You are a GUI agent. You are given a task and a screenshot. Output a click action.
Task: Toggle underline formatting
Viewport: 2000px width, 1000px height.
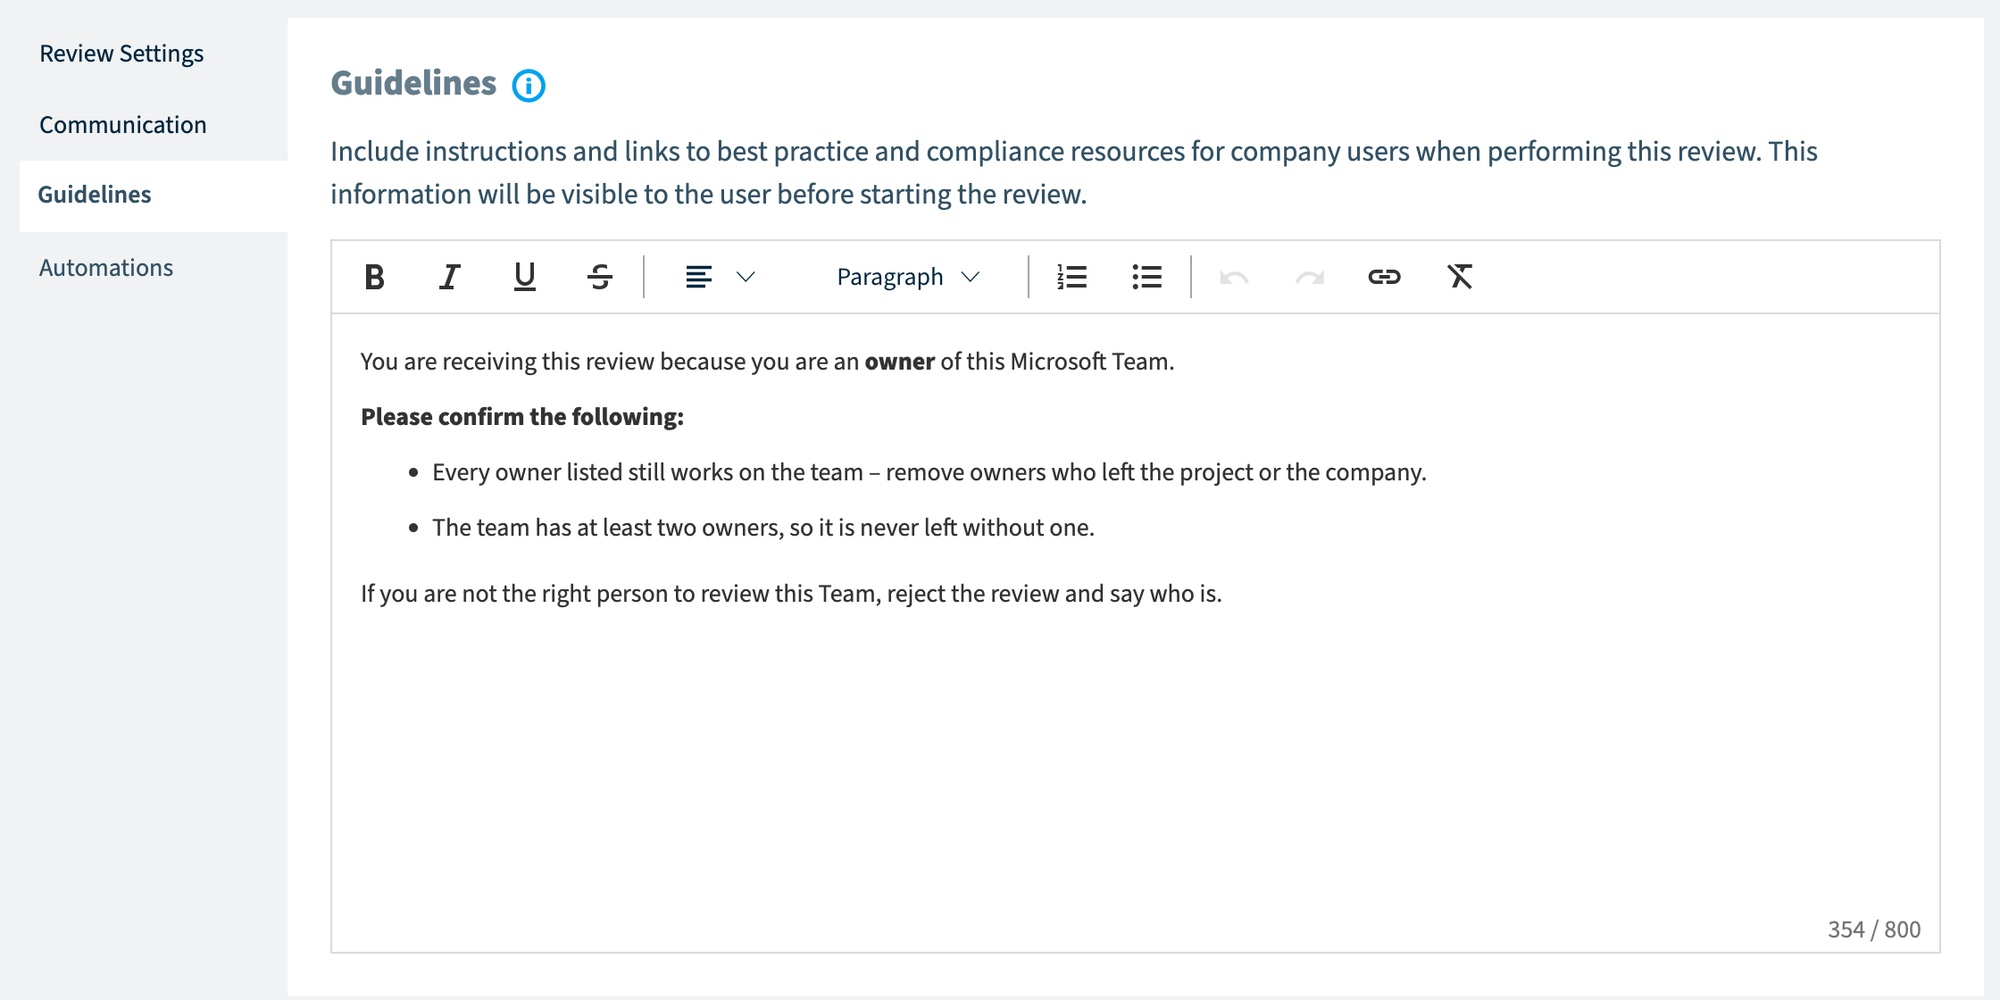(x=524, y=277)
